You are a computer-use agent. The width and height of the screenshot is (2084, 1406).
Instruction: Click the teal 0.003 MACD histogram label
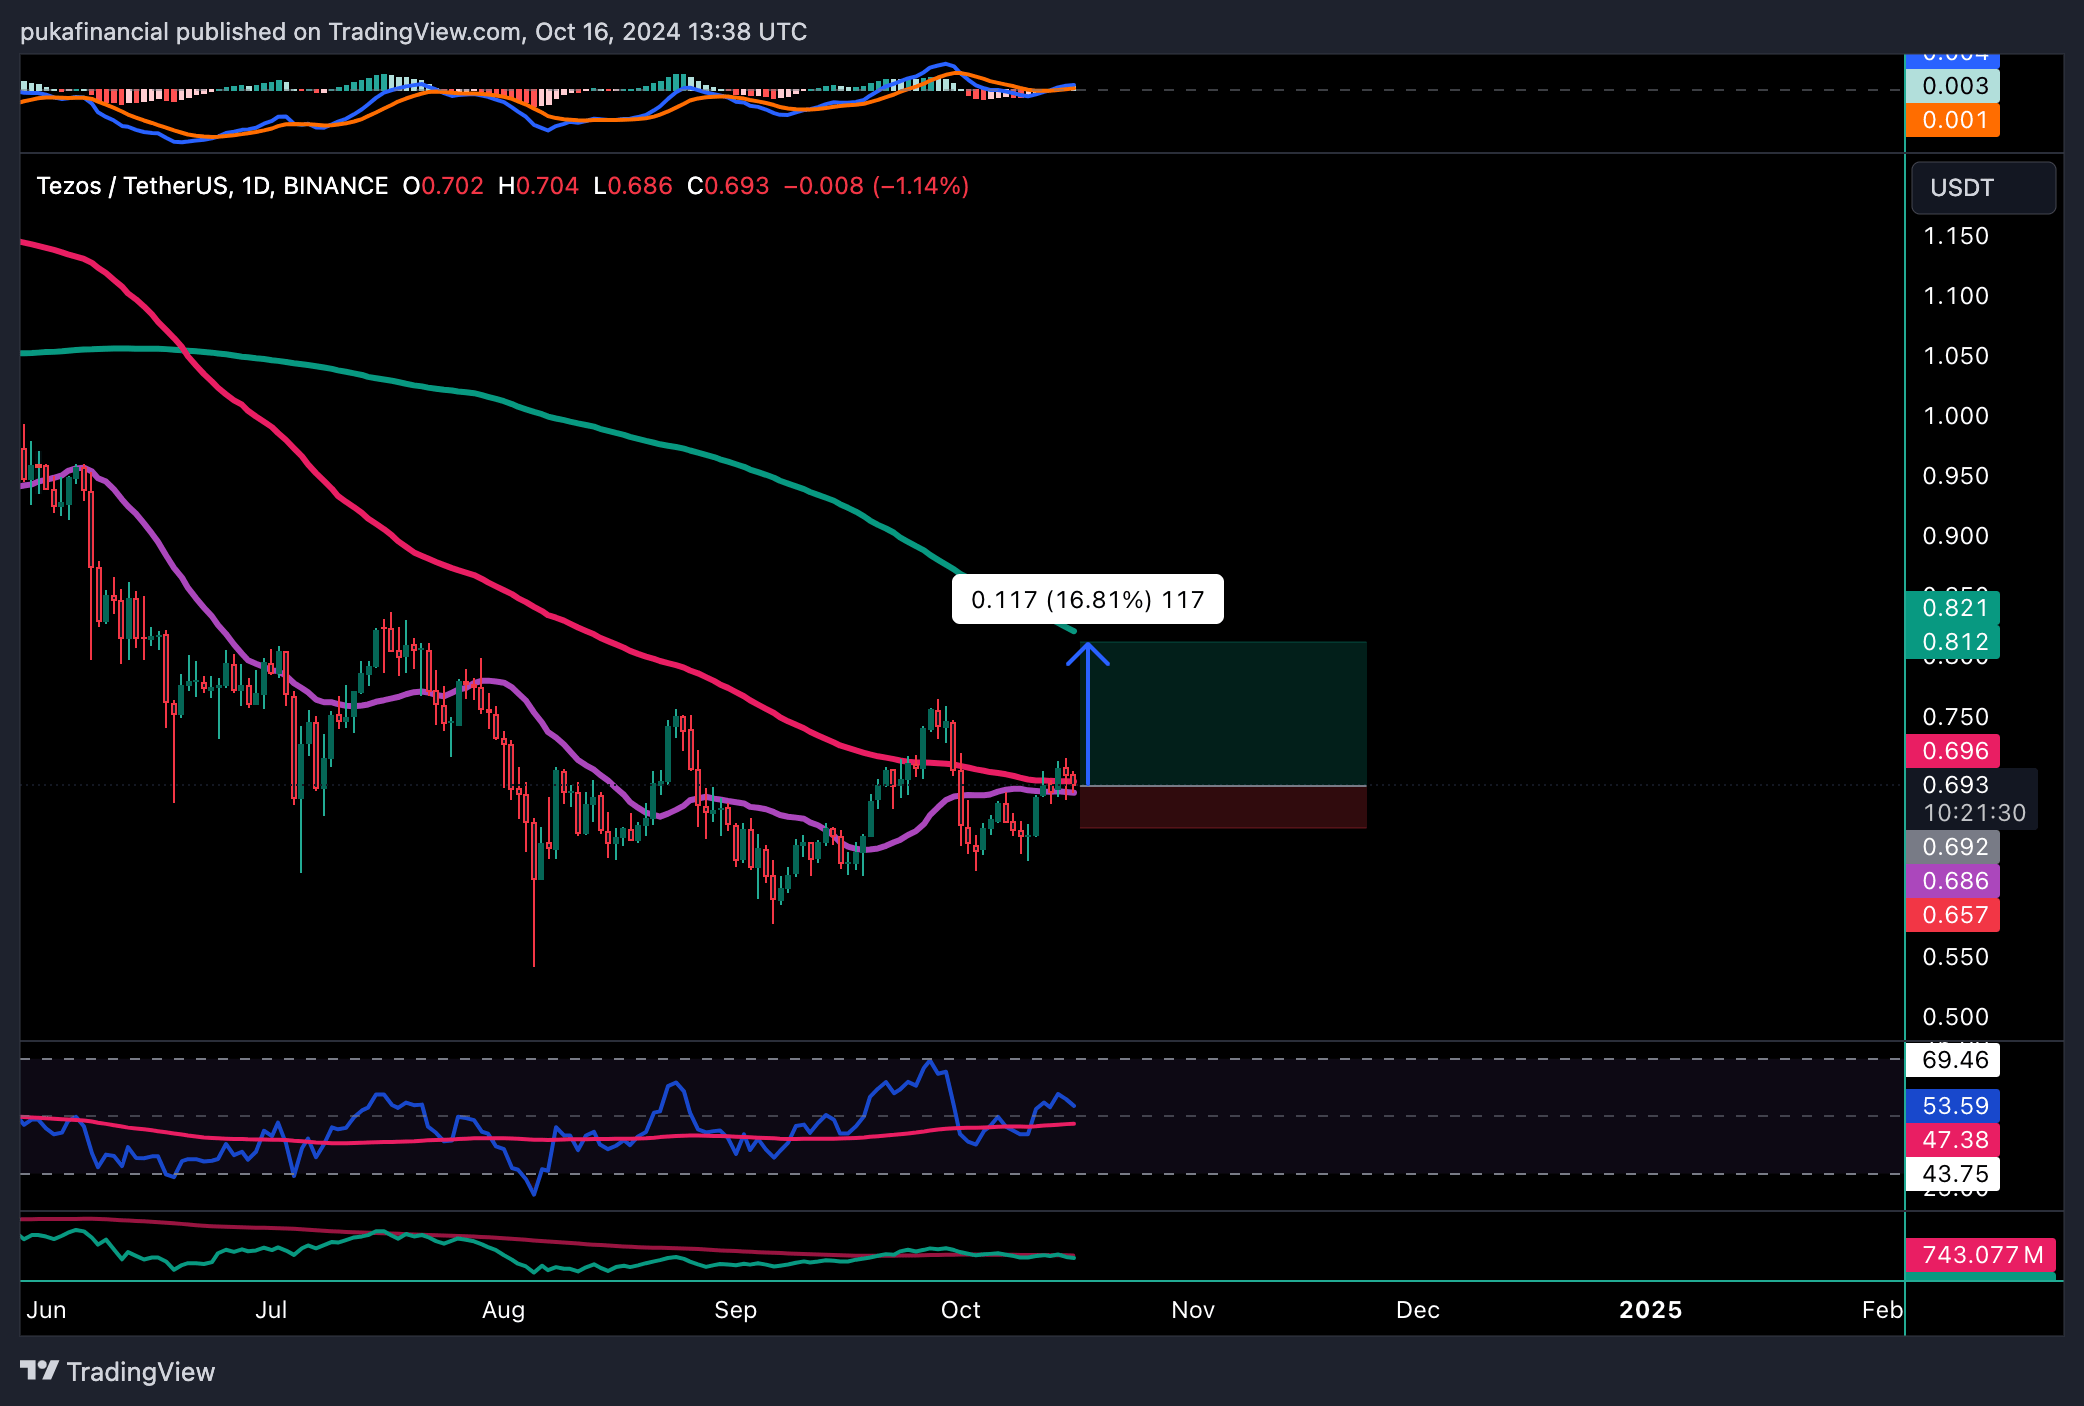click(x=1953, y=86)
